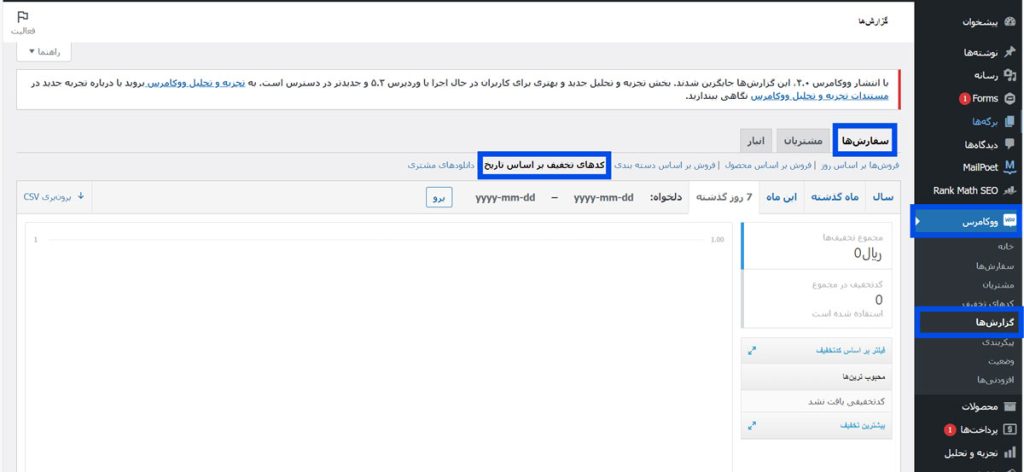
Task: Open the Rank Math SEO menu label
Action: (965, 191)
